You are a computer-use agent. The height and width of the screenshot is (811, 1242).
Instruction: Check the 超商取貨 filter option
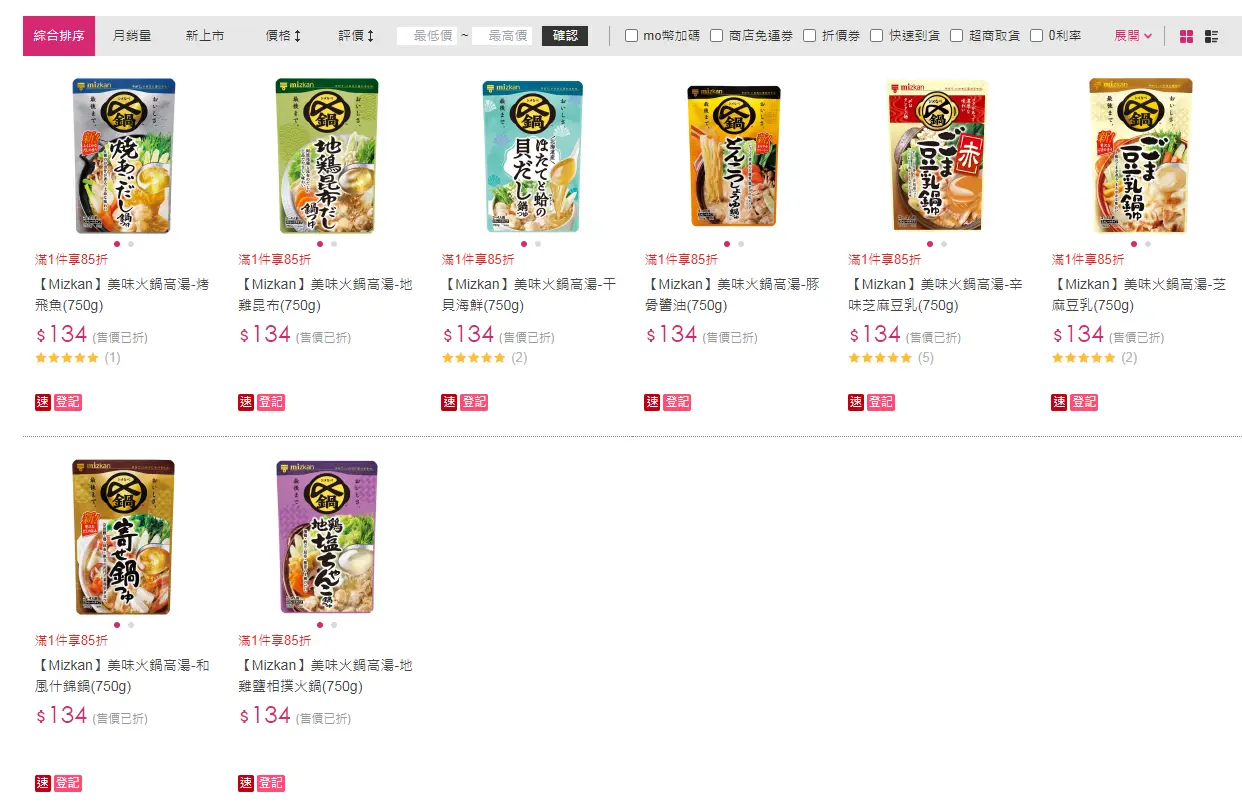[x=957, y=36]
